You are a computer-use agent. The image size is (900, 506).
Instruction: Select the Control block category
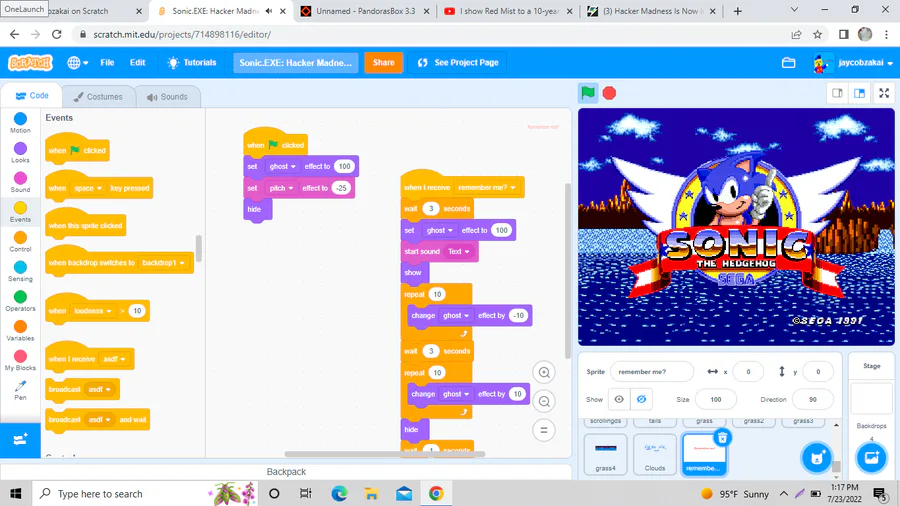tap(20, 242)
